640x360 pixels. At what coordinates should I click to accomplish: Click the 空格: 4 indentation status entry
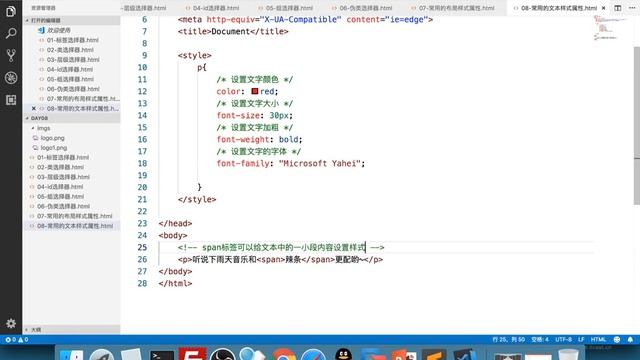pyautogui.click(x=540, y=340)
